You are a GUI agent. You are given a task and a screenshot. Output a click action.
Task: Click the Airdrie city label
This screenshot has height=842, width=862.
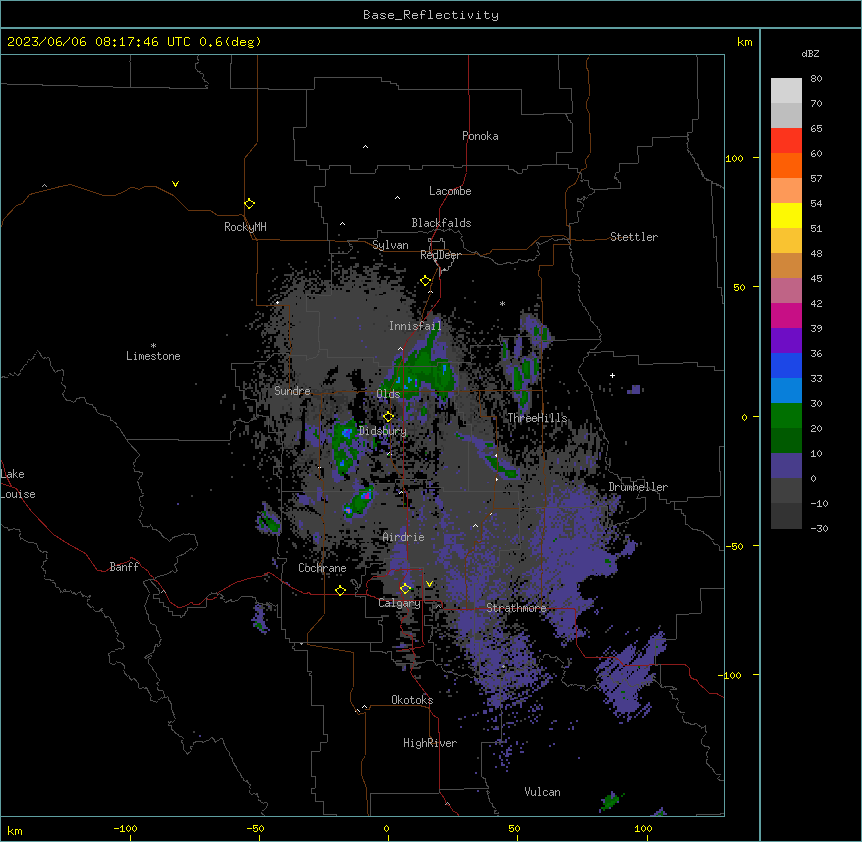point(403,537)
